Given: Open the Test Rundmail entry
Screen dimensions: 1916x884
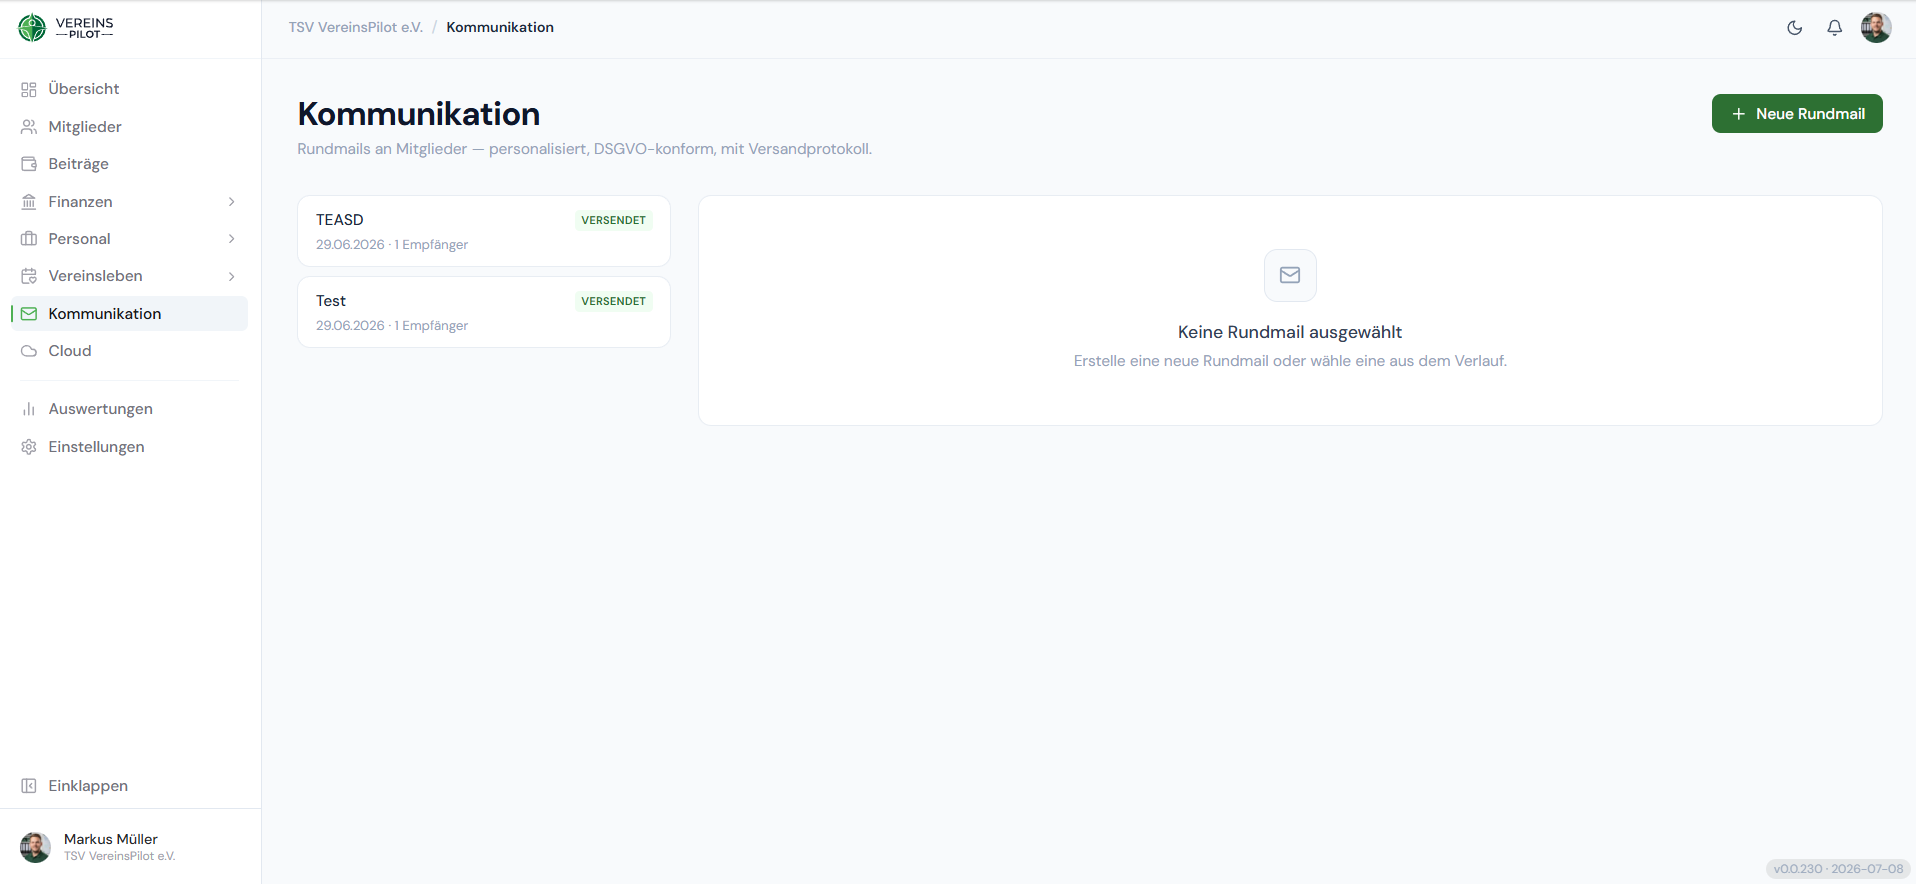Looking at the screenshot, I should tap(484, 312).
